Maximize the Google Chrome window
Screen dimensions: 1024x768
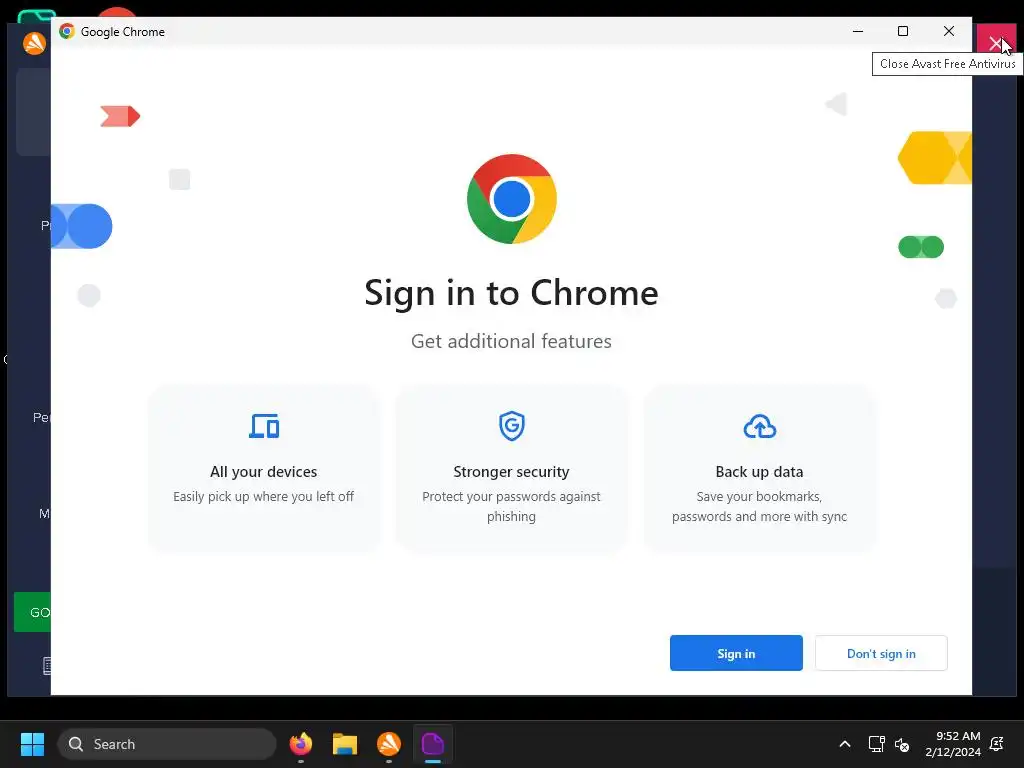click(x=903, y=31)
